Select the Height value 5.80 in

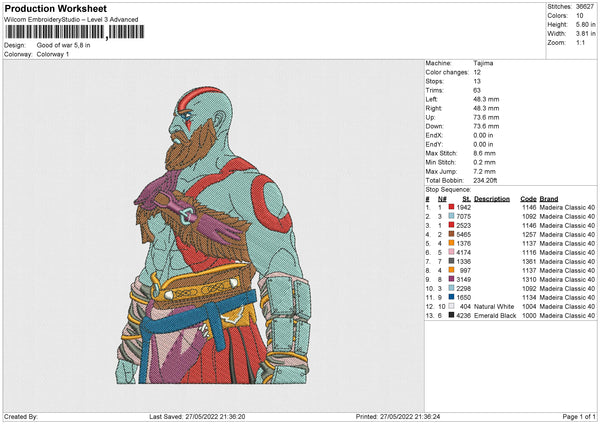point(585,24)
